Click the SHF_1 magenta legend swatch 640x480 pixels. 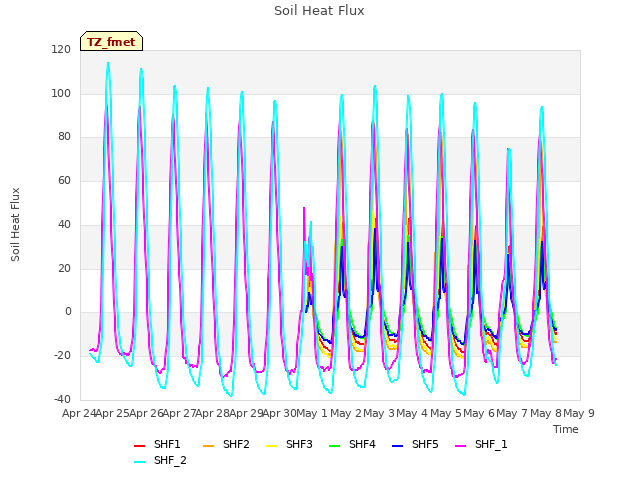coord(460,446)
